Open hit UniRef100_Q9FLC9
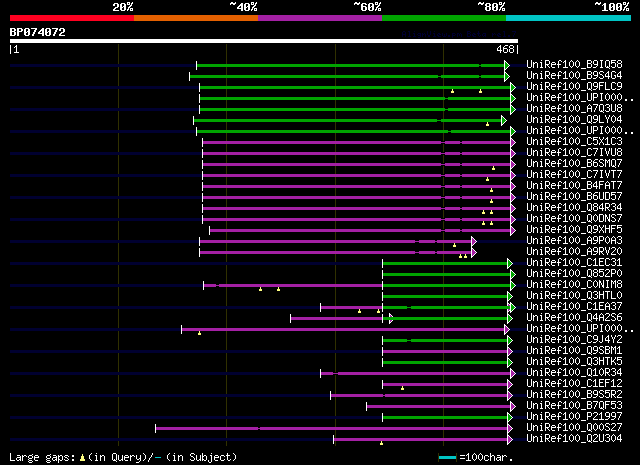The width and height of the screenshot is (640, 465). 574,87
